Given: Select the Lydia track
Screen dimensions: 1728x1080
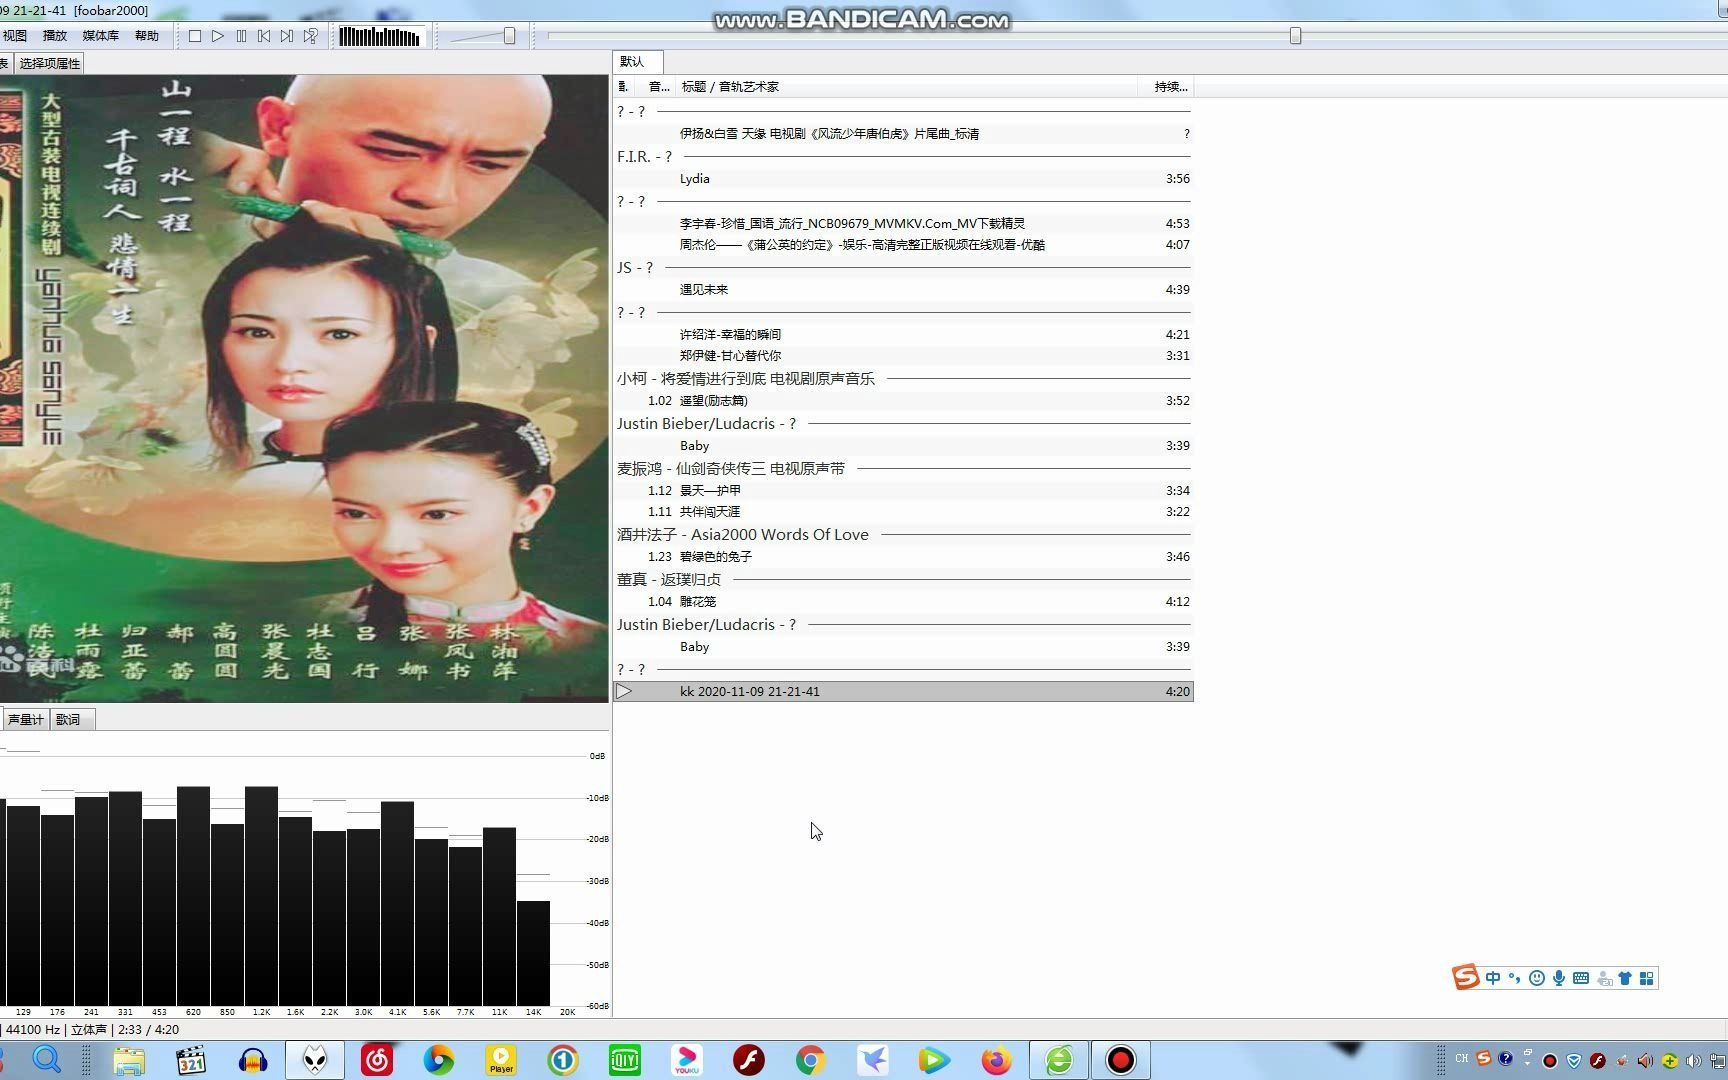Looking at the screenshot, I should coord(903,179).
